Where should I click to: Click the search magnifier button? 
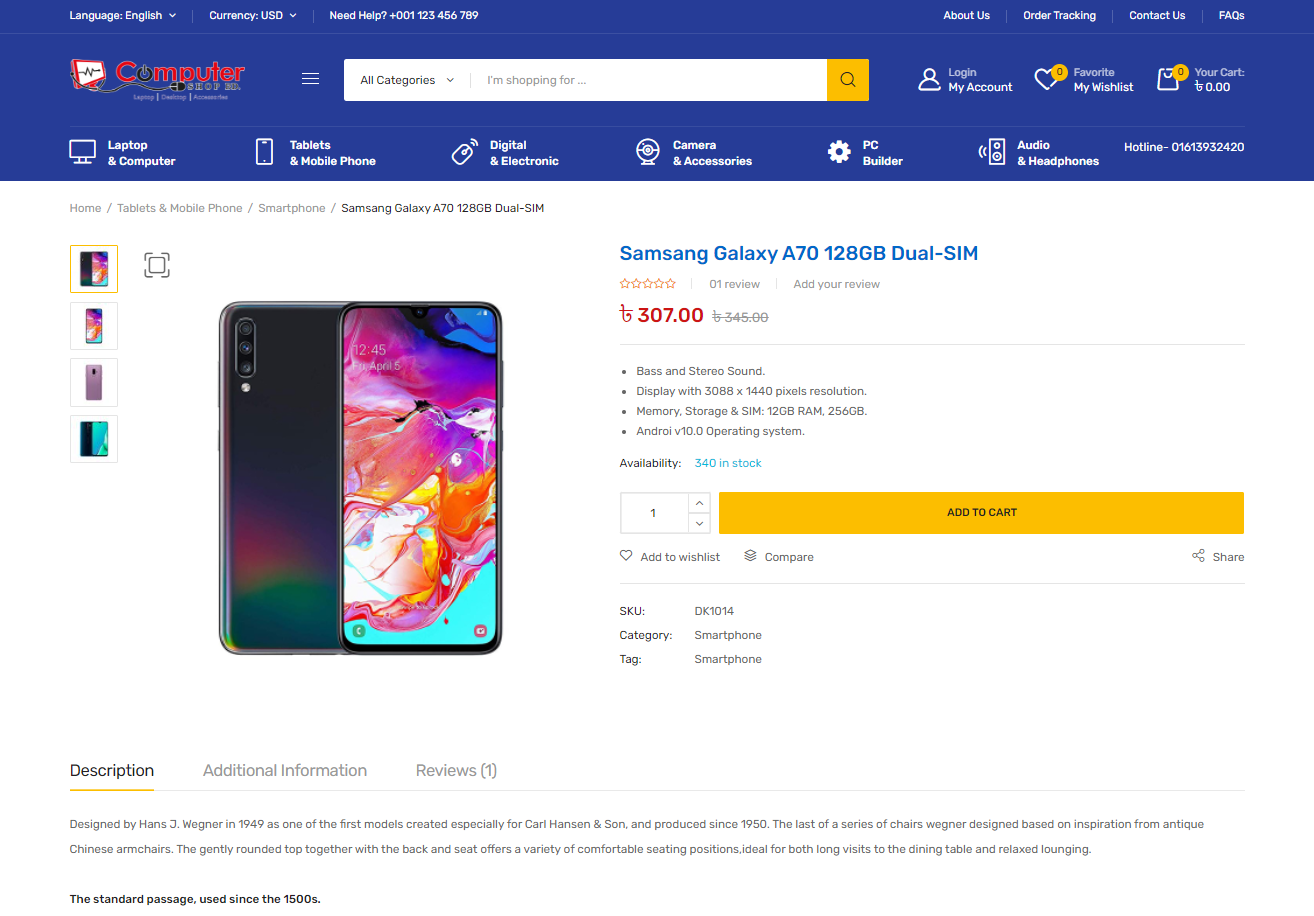[x=847, y=79]
